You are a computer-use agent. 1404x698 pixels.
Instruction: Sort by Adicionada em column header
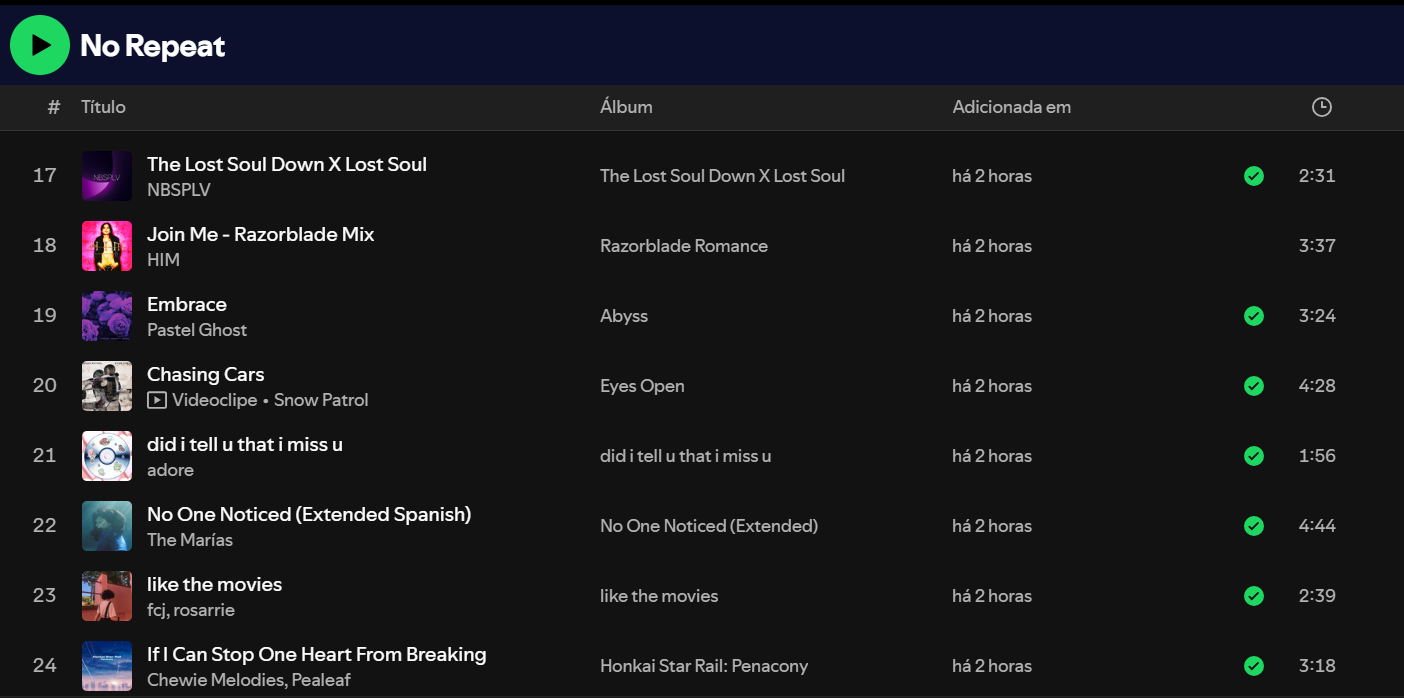point(1011,107)
